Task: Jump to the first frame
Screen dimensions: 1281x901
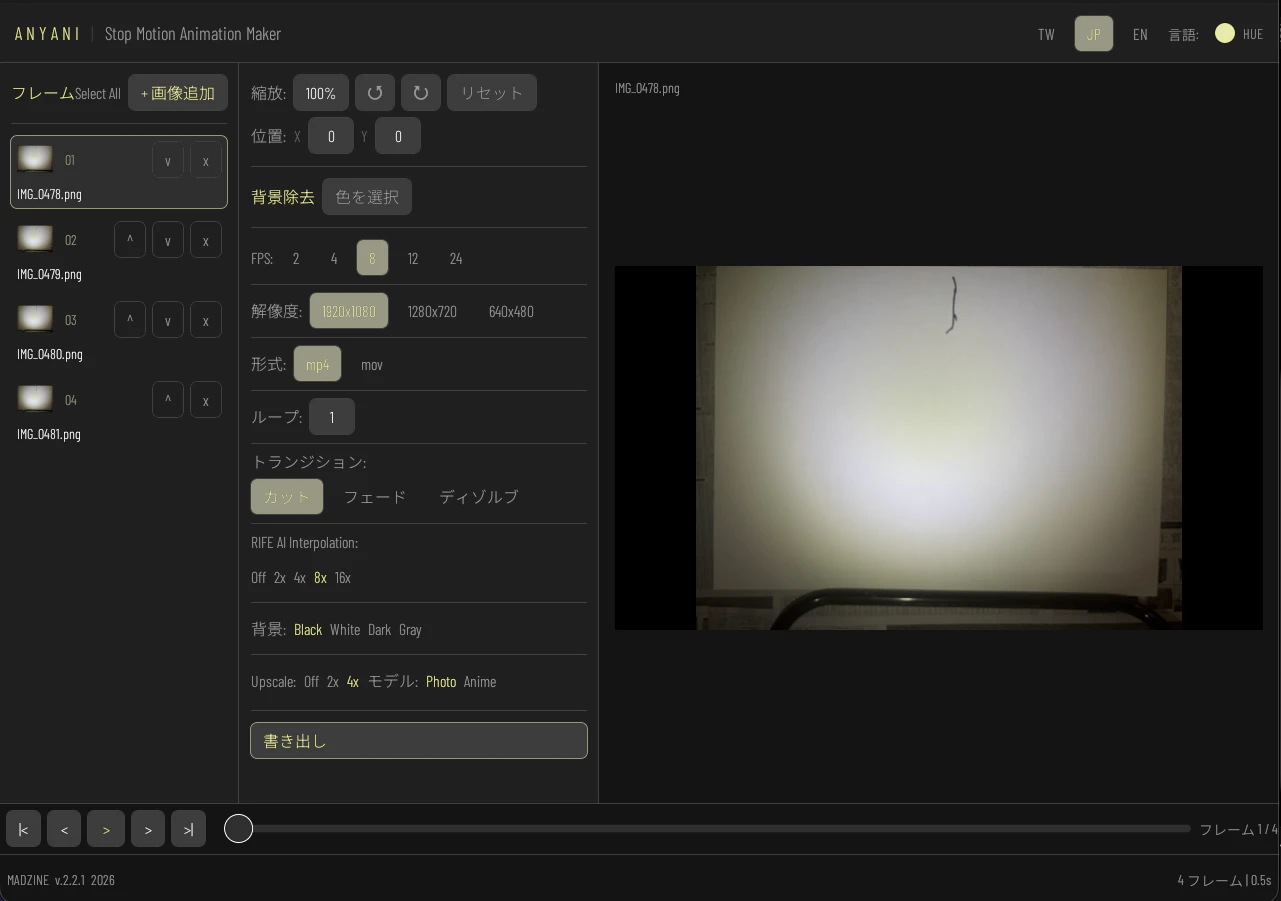Action: point(23,829)
